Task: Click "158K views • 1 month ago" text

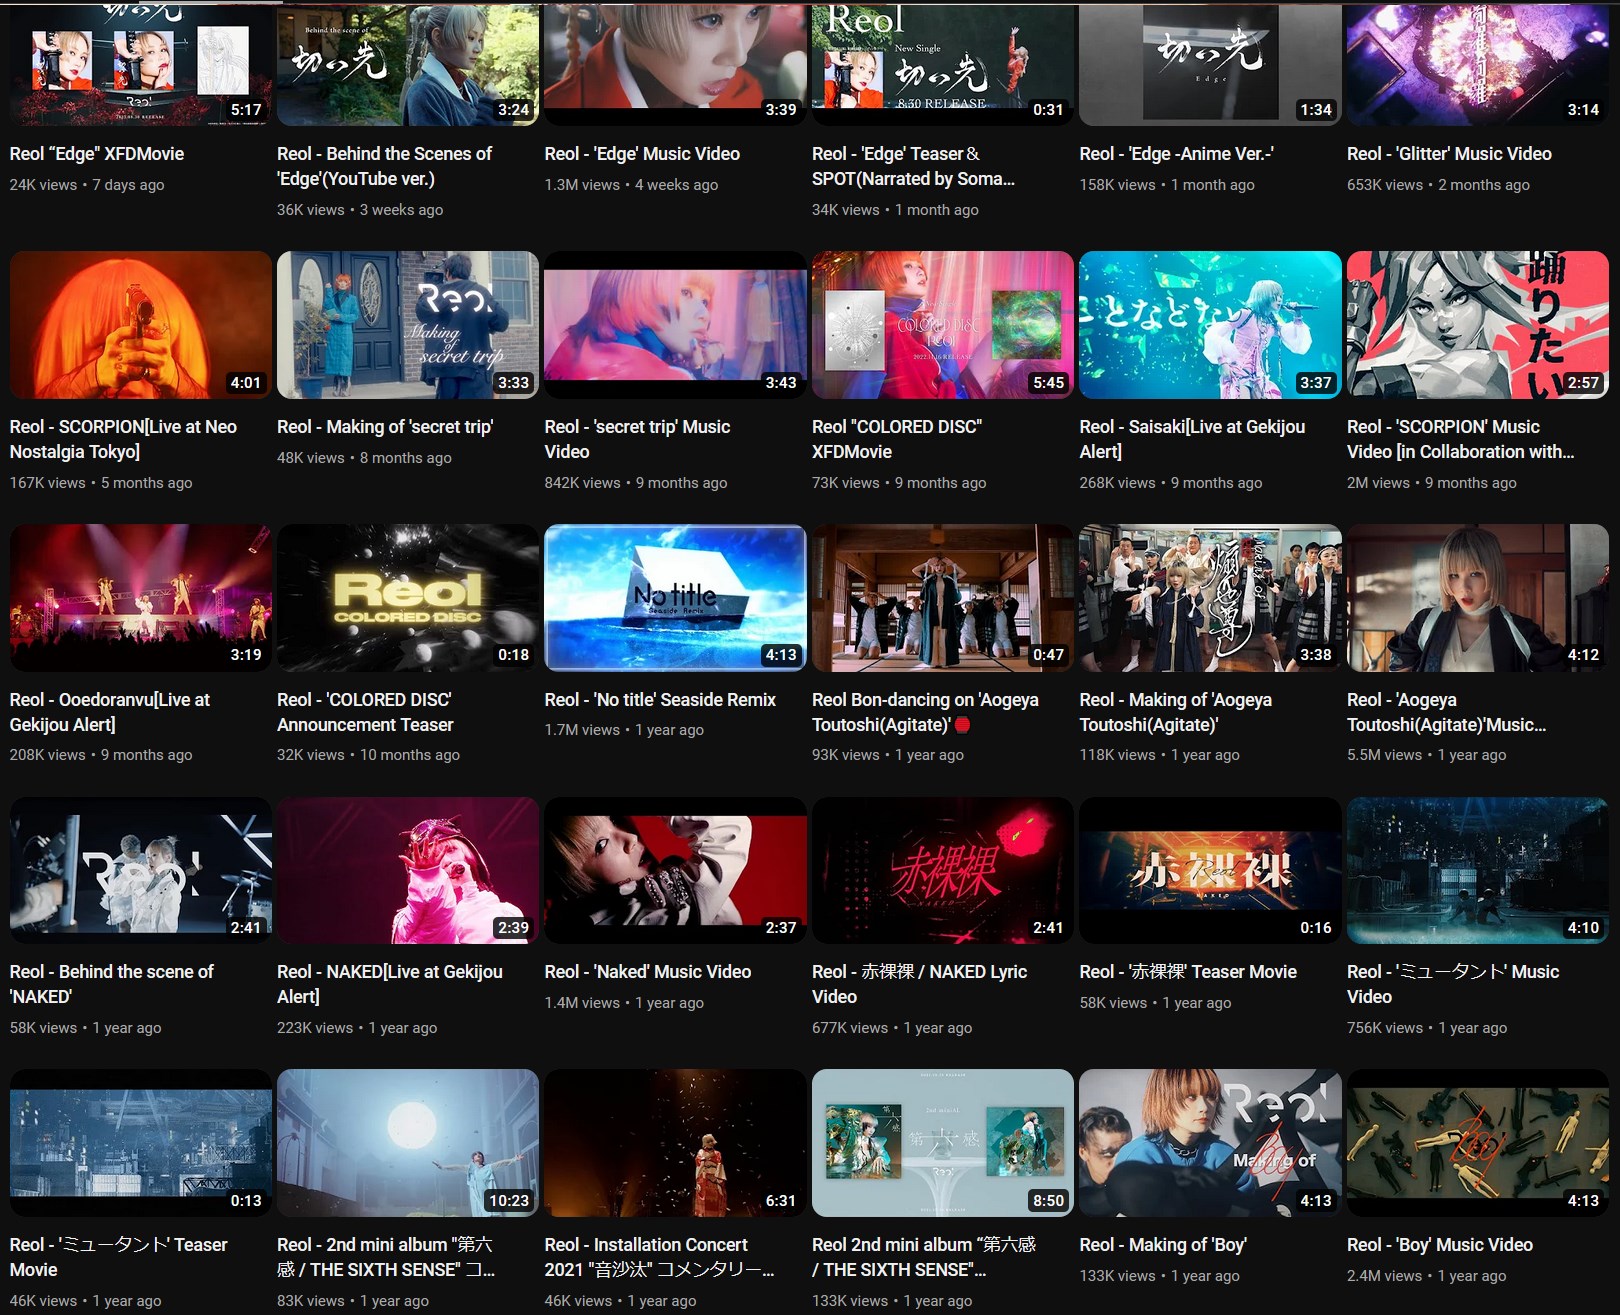Action: coord(1167,185)
